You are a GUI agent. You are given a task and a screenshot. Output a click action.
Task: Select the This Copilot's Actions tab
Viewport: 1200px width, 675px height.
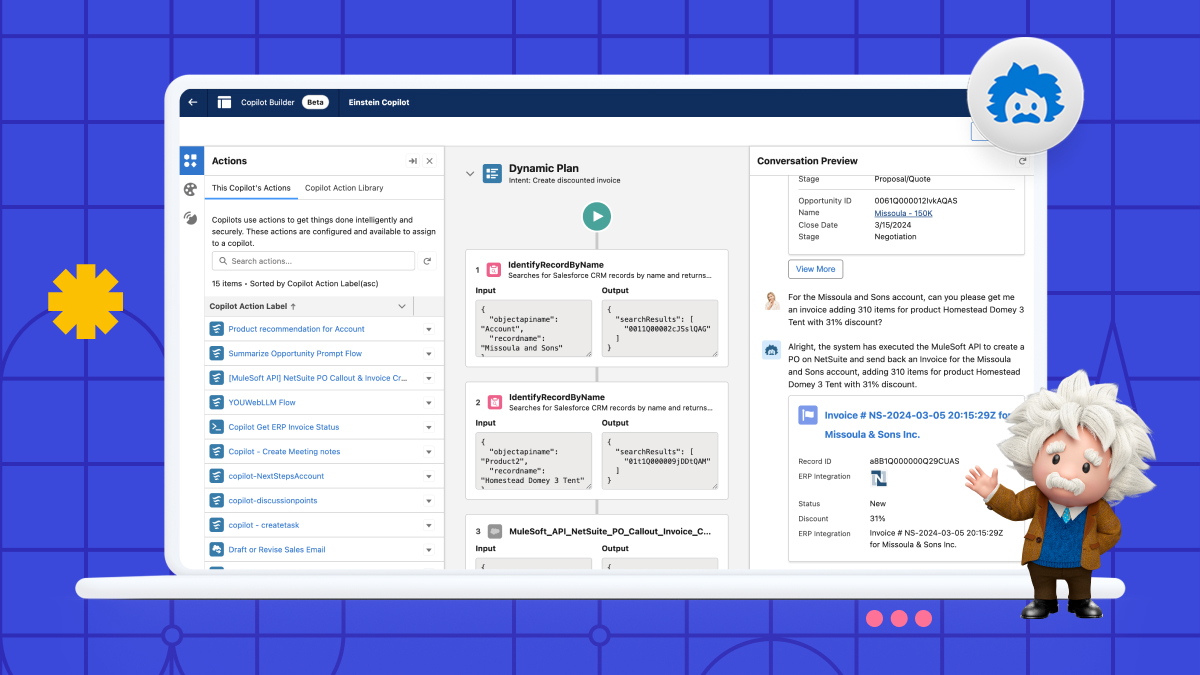pos(253,187)
